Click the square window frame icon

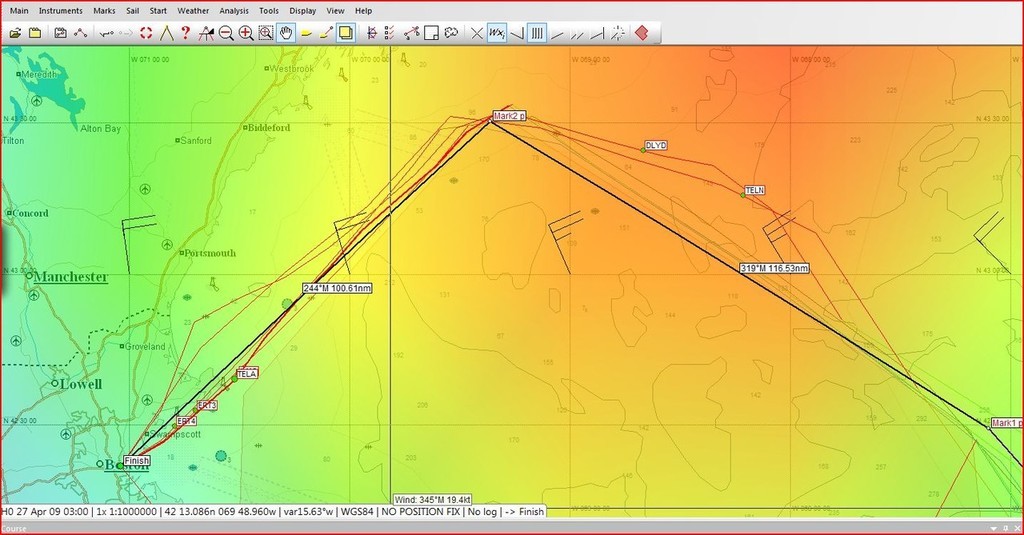coord(431,33)
